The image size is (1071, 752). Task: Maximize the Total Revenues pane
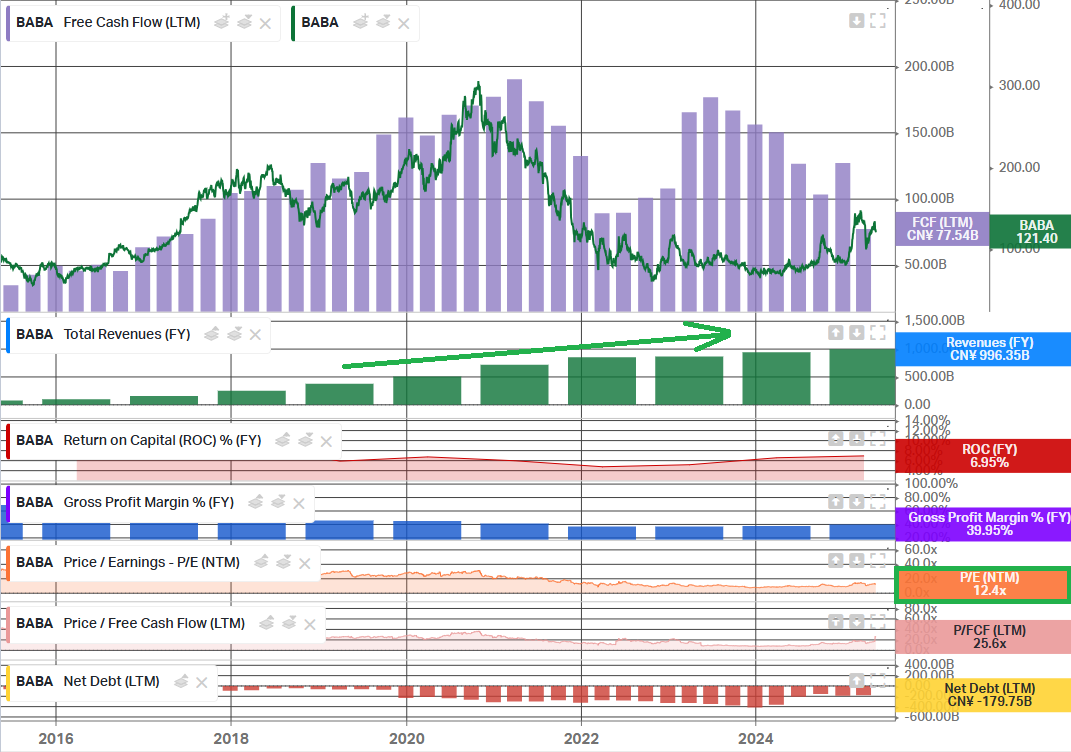coord(878,333)
